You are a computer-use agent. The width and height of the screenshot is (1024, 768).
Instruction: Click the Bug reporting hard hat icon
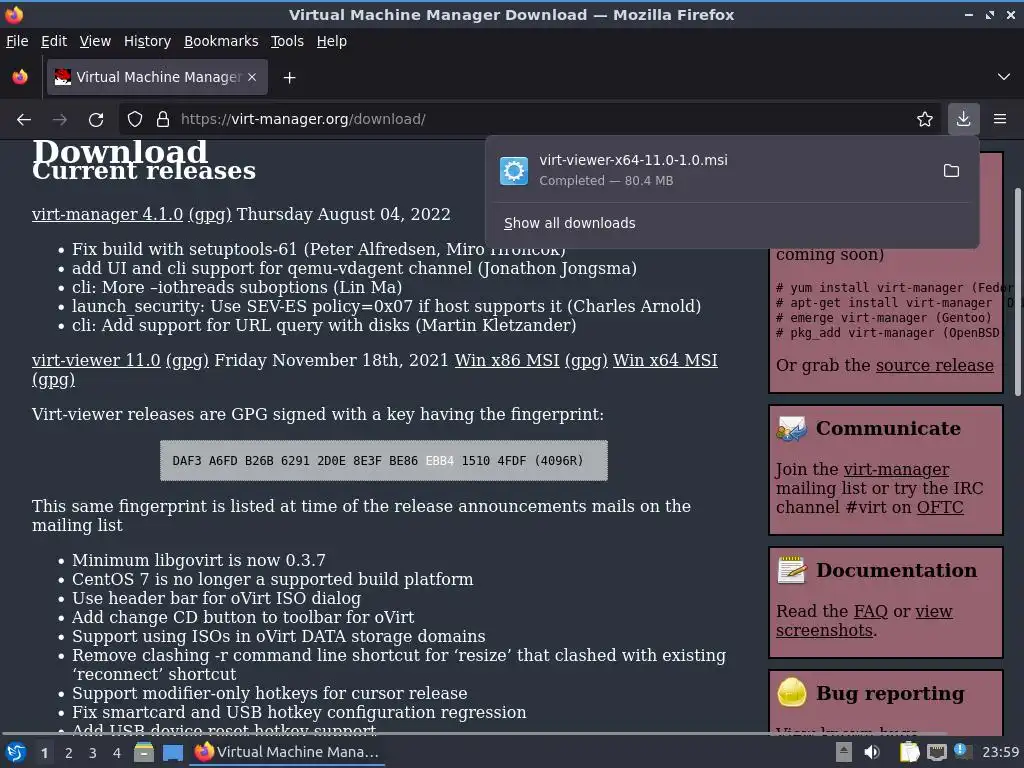[x=792, y=692]
